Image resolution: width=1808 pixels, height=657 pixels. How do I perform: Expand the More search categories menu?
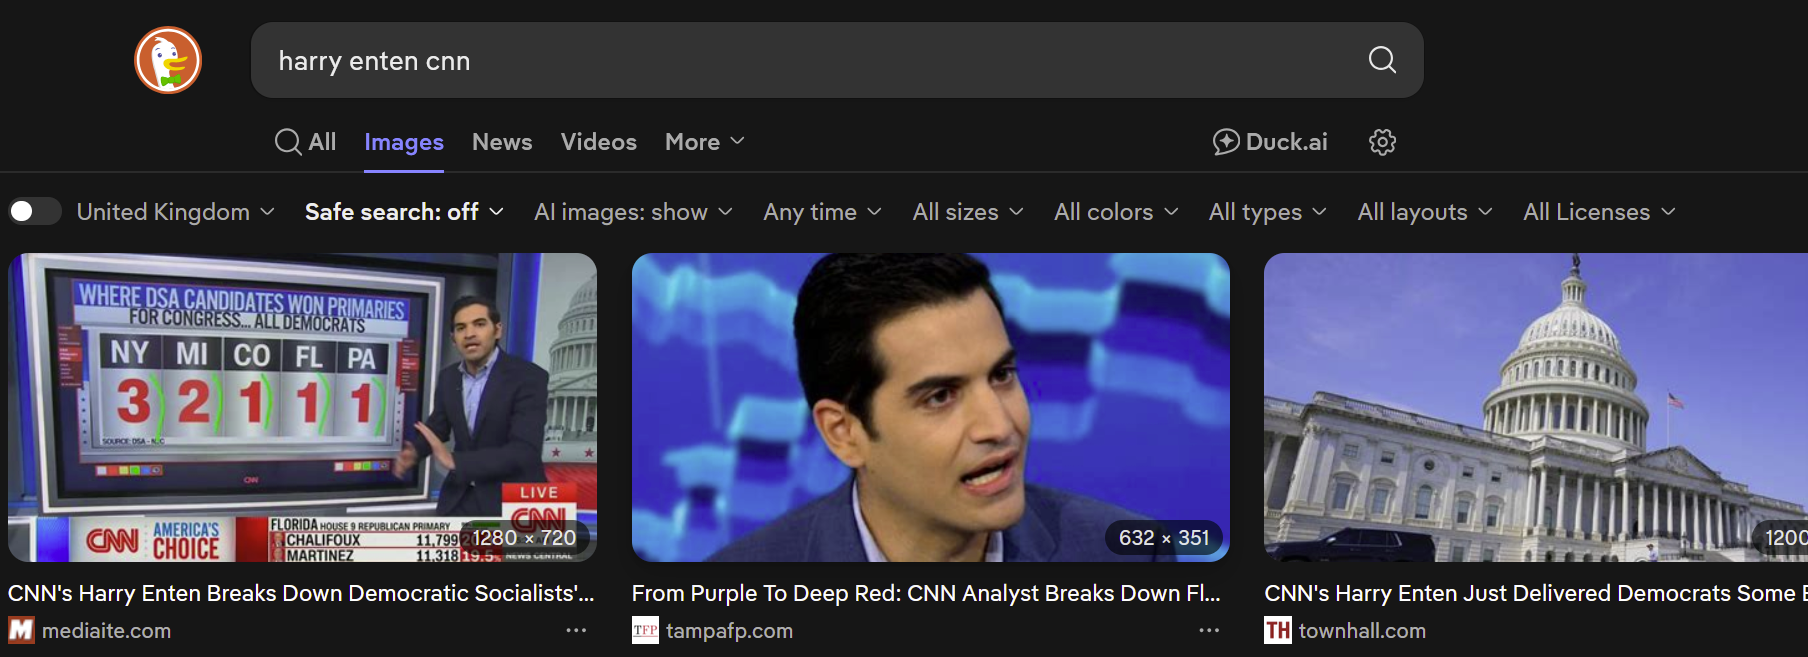pos(705,142)
